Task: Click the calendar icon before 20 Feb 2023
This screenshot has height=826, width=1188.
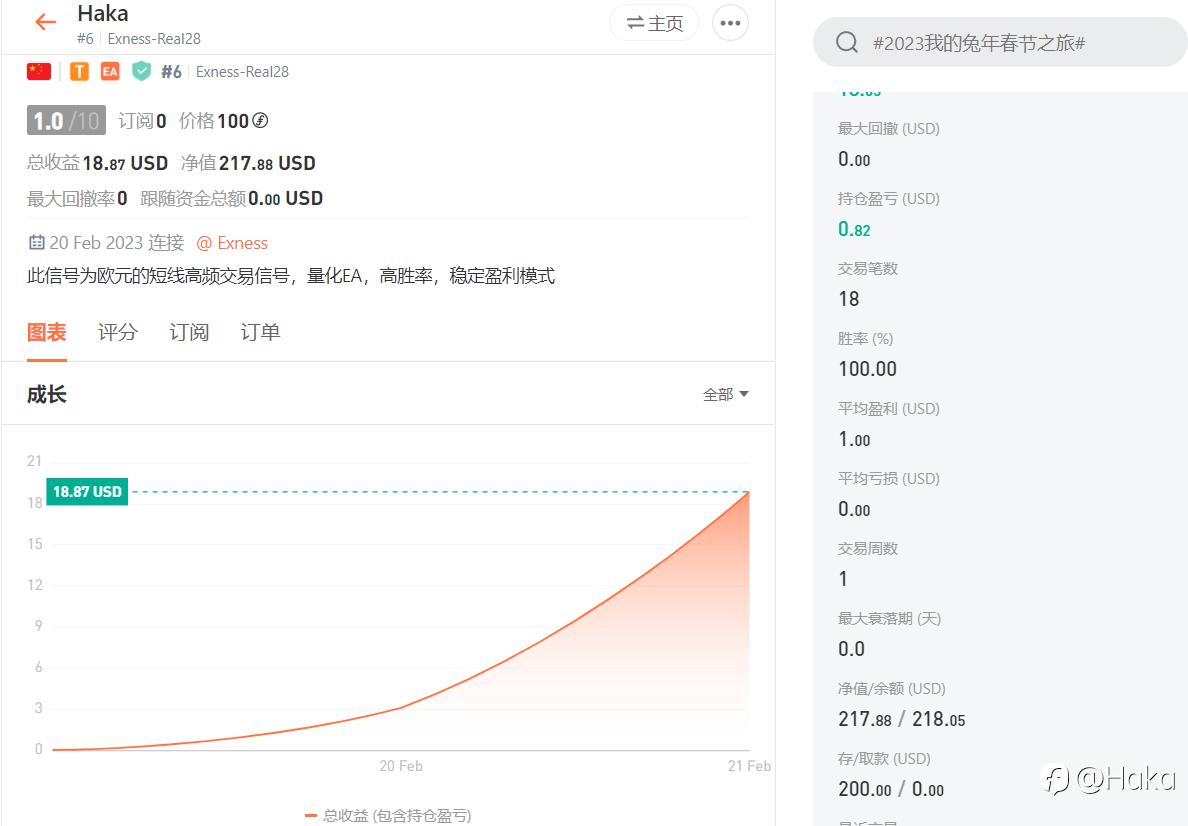Action: point(36,242)
